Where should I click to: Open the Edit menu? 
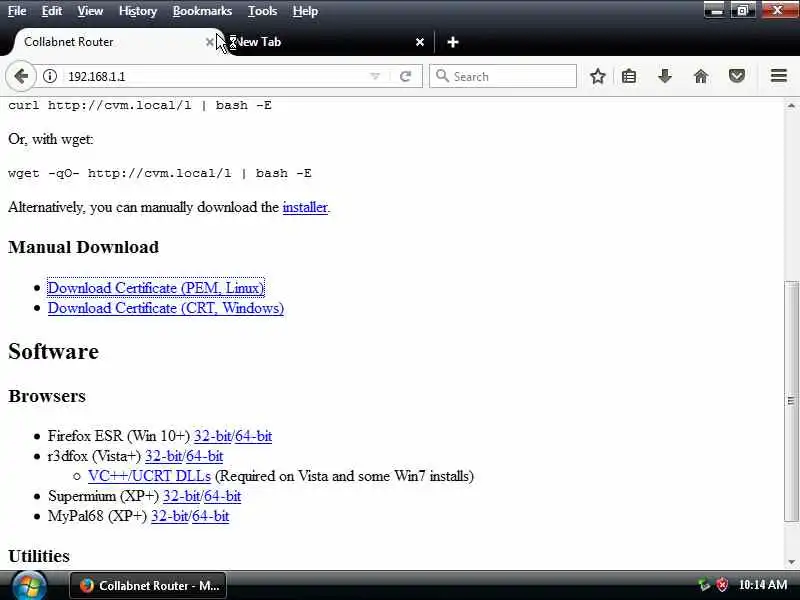click(52, 11)
